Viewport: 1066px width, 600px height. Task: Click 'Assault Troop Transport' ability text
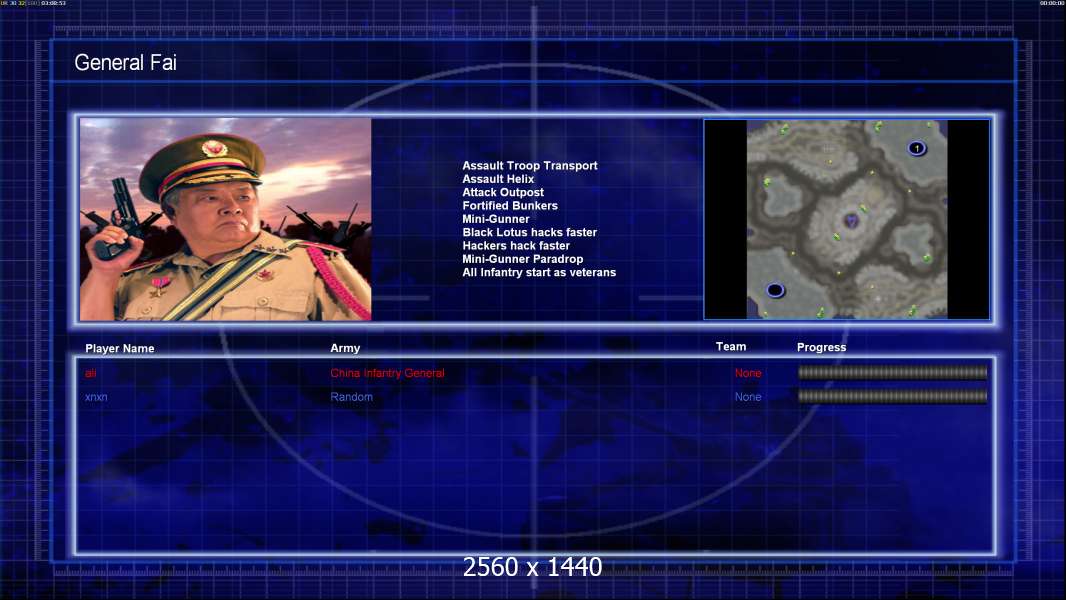coord(530,166)
